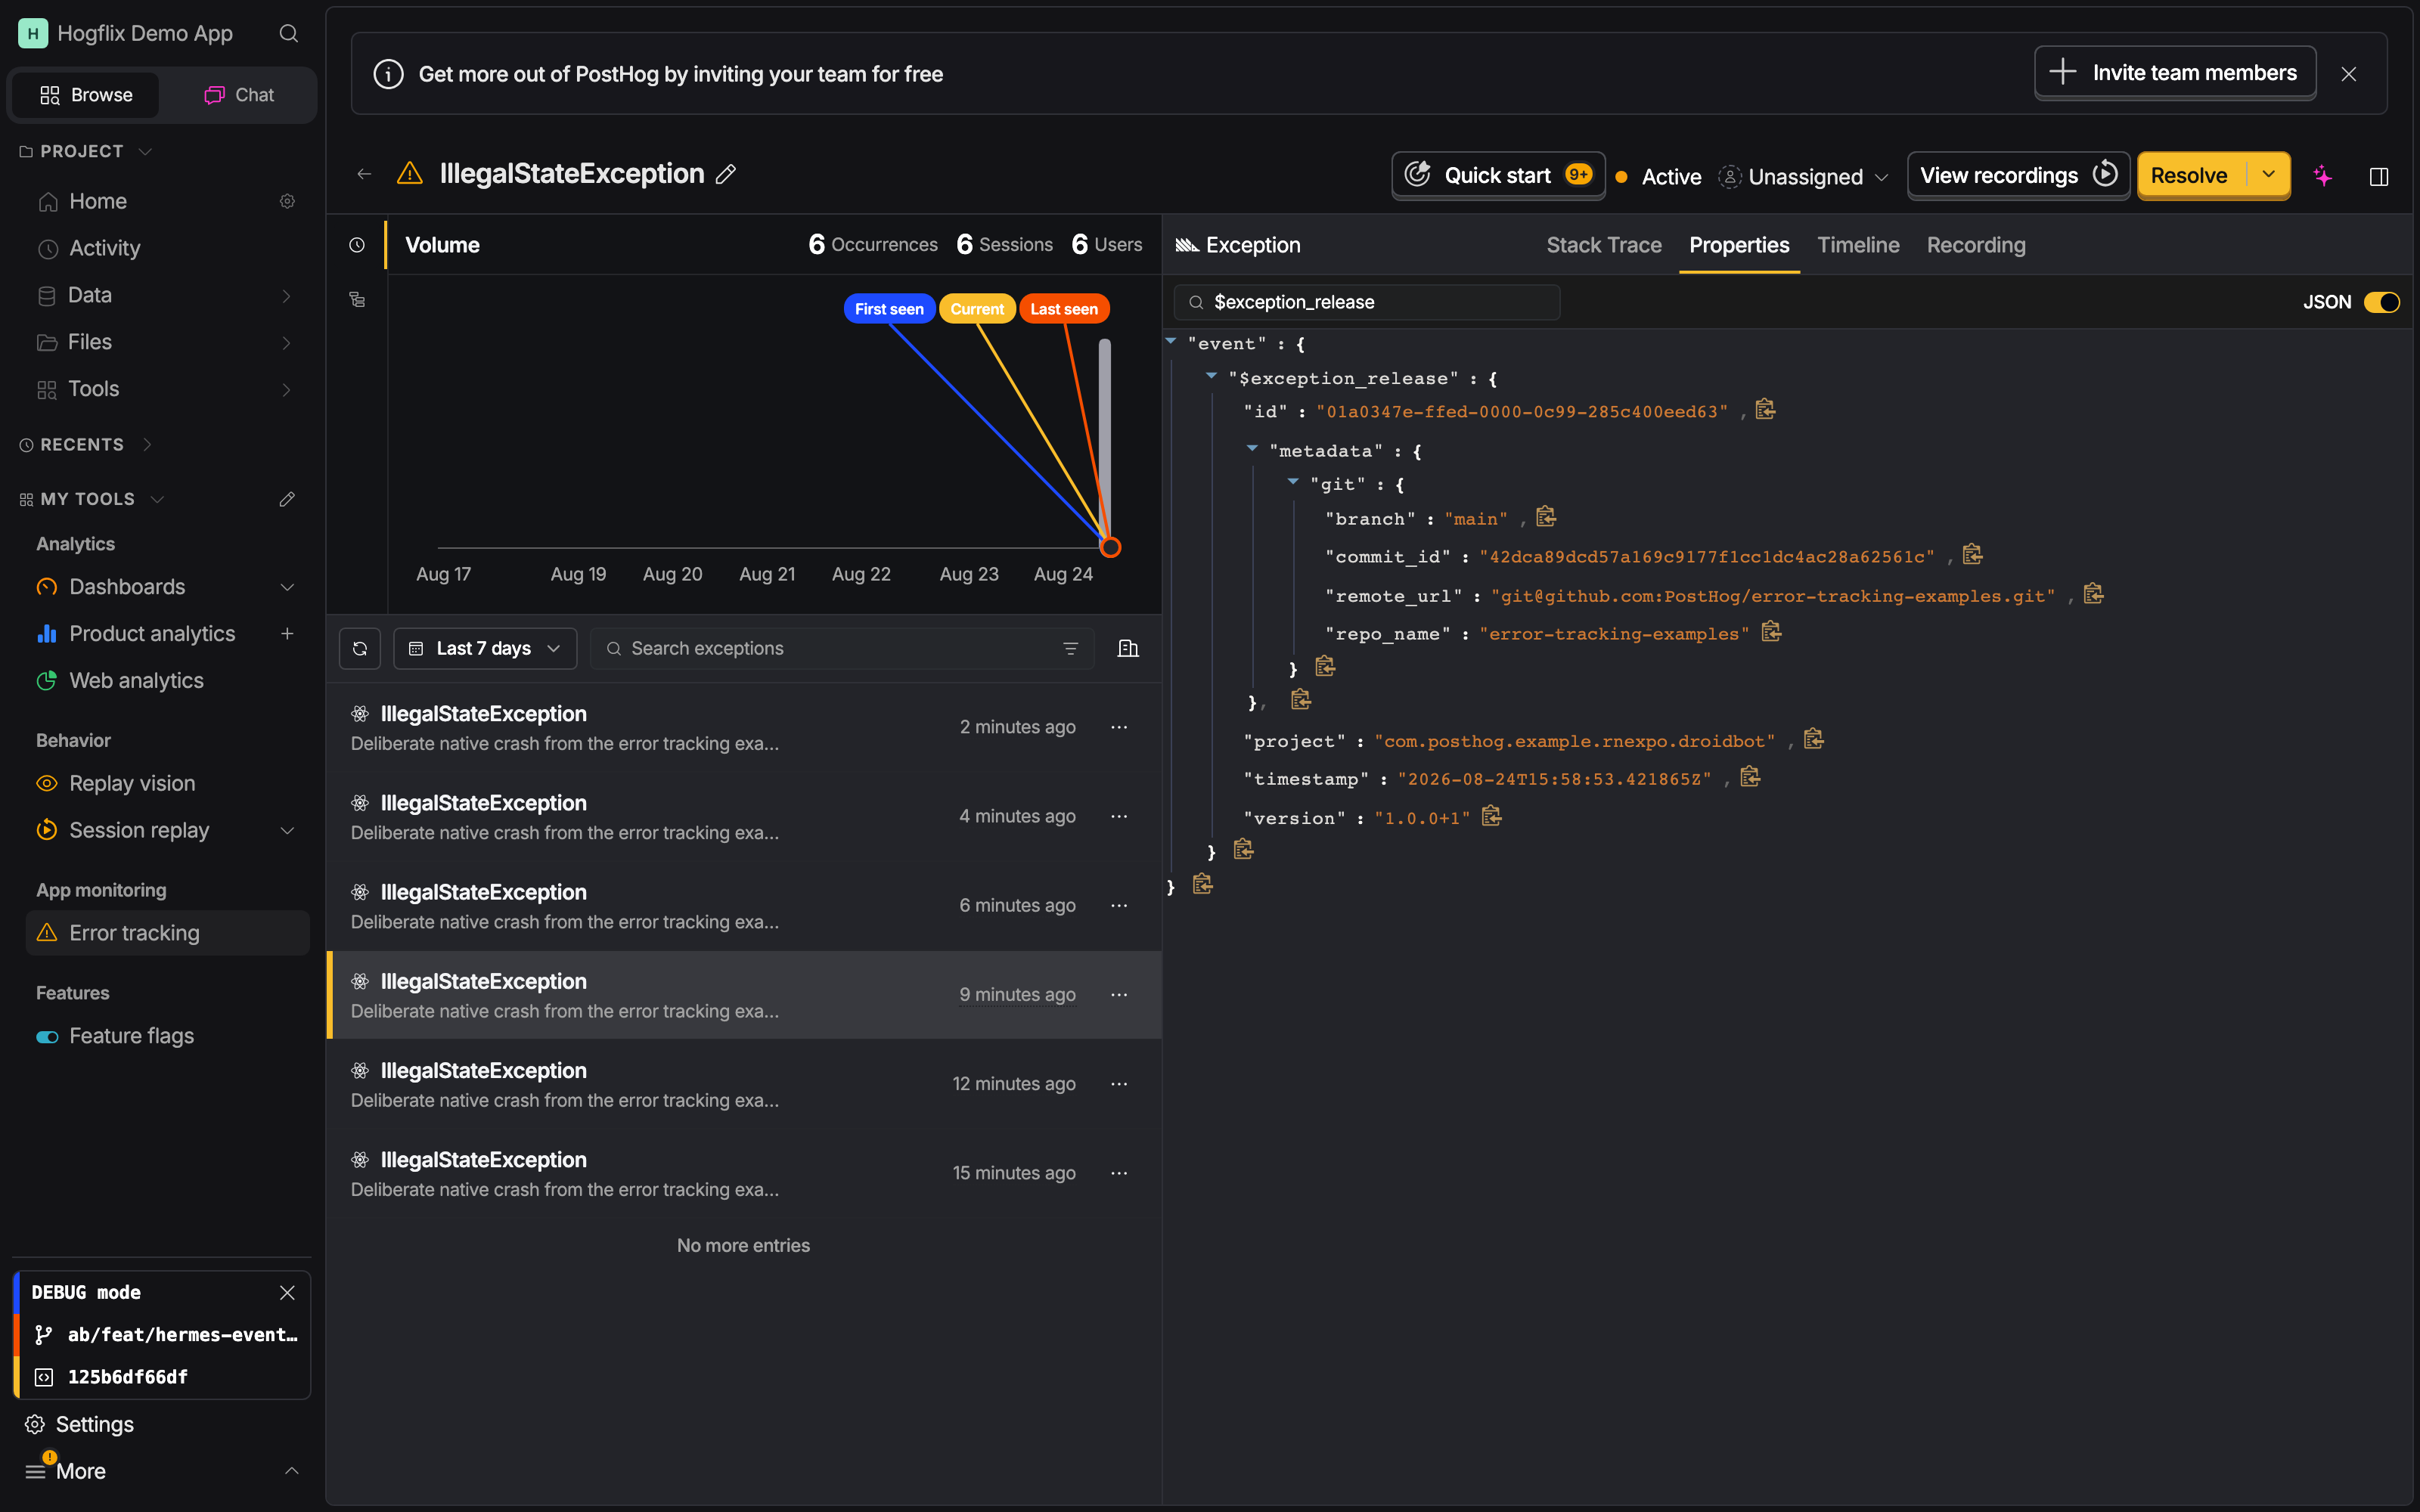The width and height of the screenshot is (2420, 1512).
Task: Focus the $exception_release property search field
Action: tap(1367, 302)
